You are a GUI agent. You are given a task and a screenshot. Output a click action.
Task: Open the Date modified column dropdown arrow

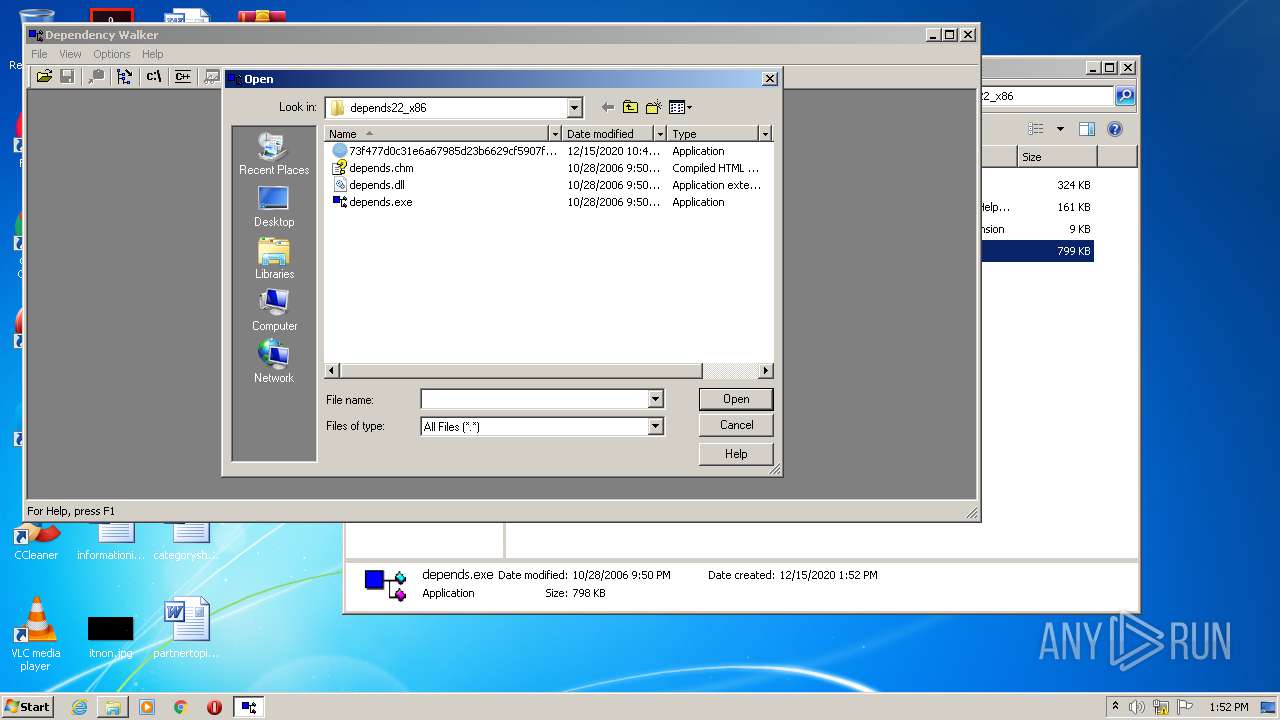[x=660, y=133]
